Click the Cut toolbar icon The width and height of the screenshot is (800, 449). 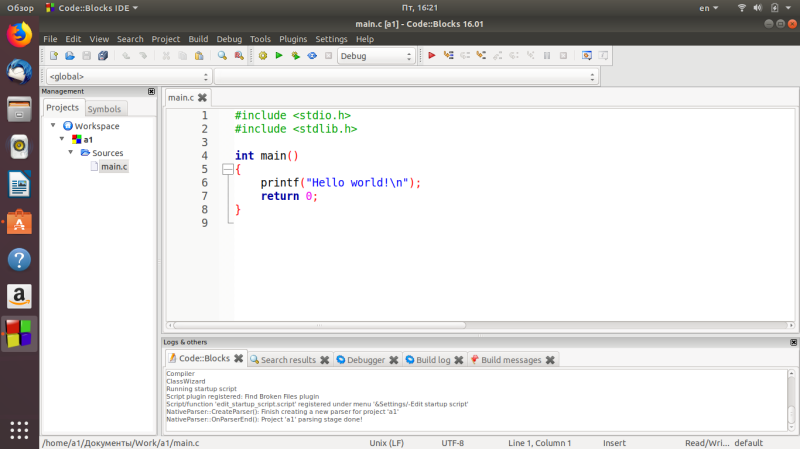click(x=166, y=56)
